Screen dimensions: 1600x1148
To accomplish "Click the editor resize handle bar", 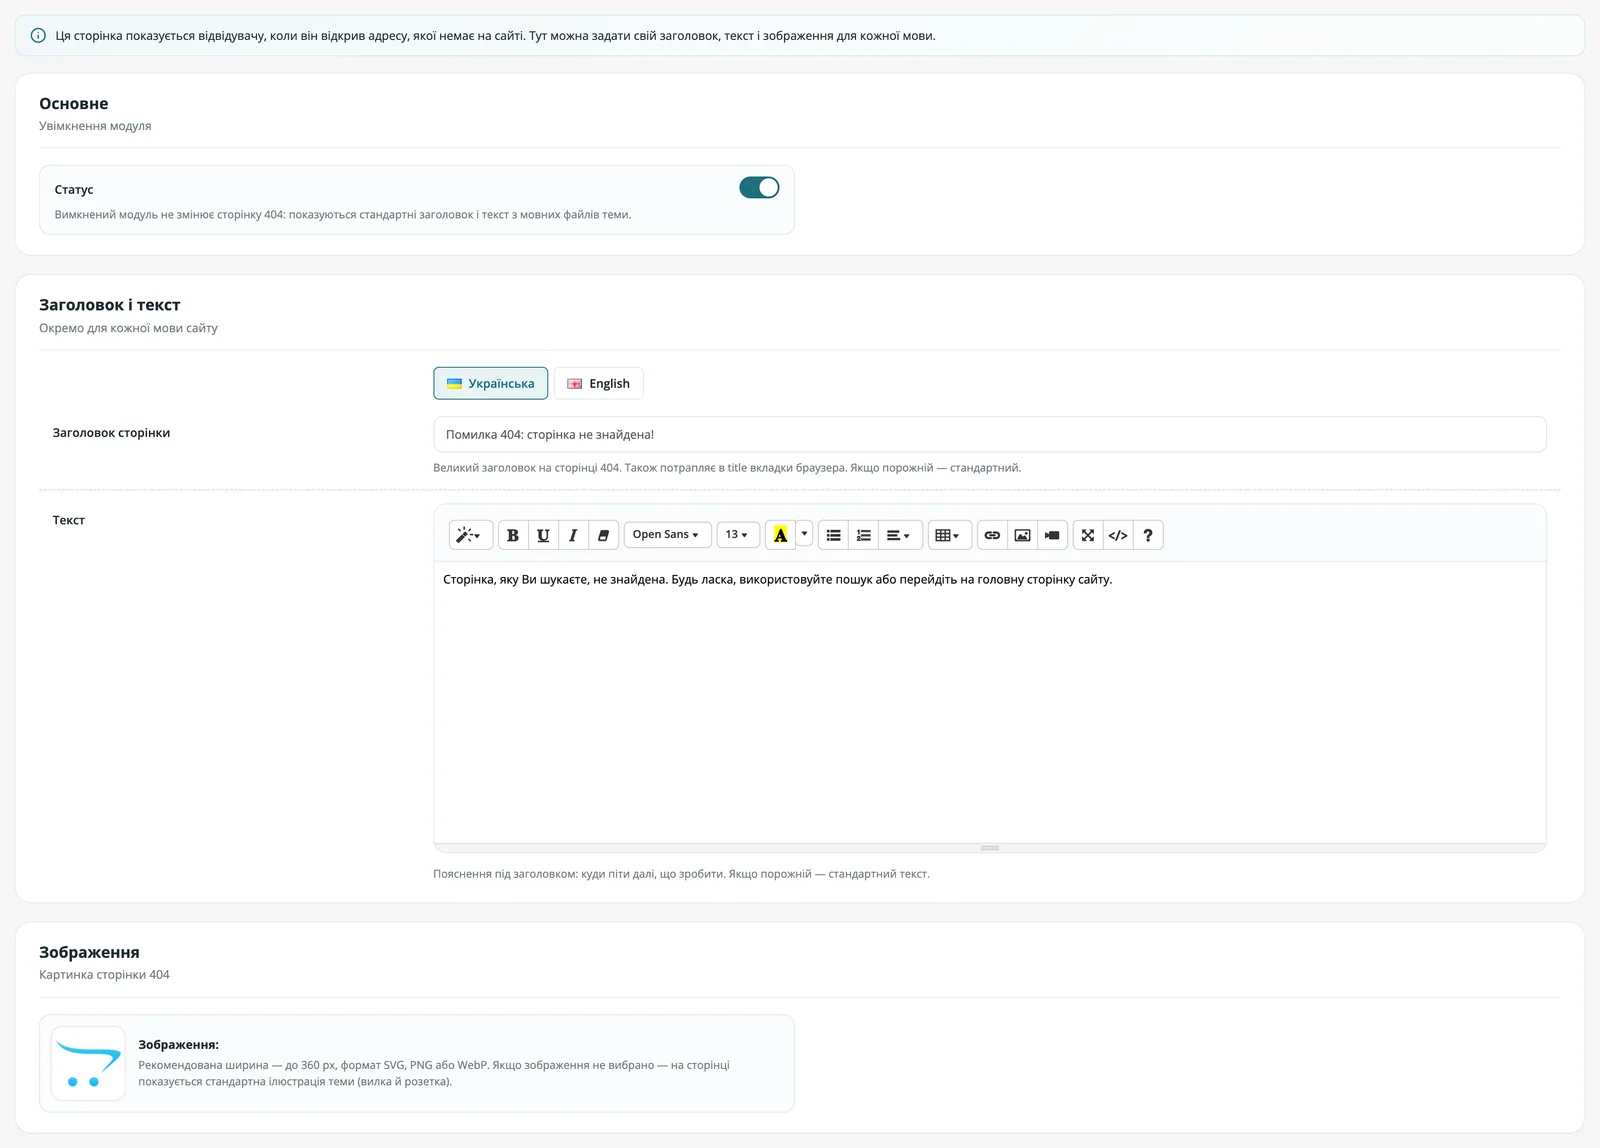I will [989, 848].
